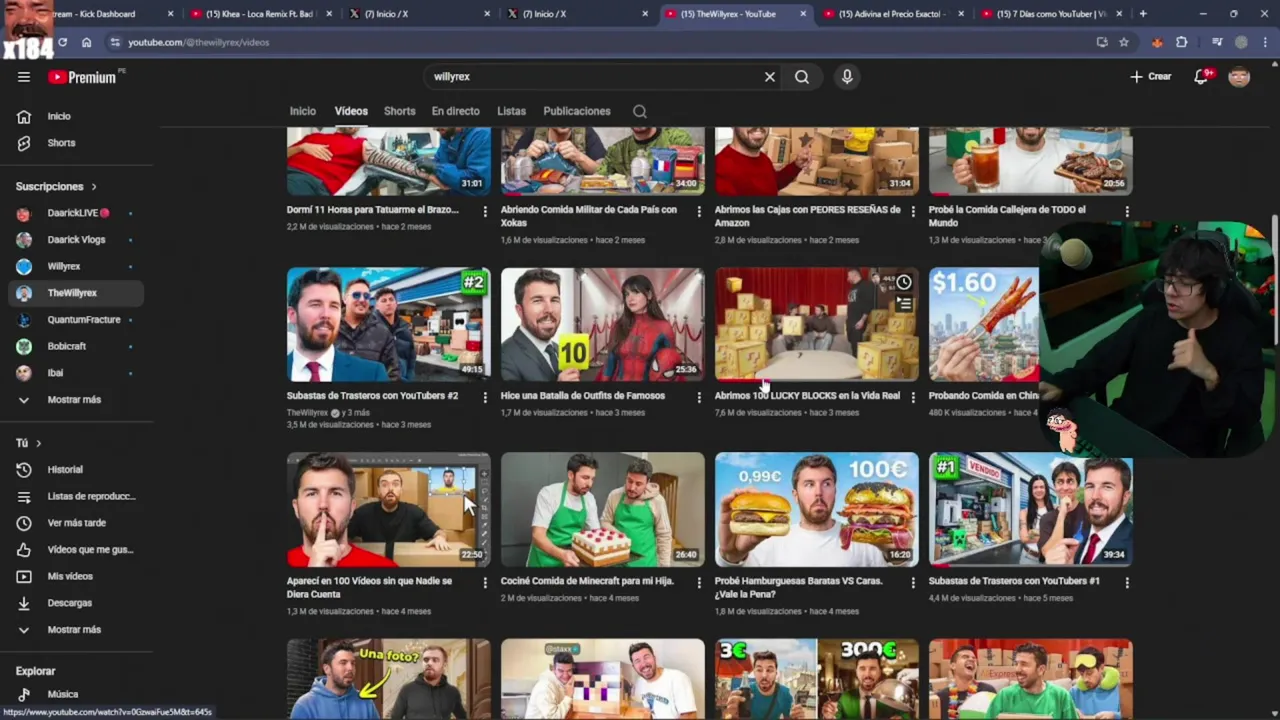This screenshot has height=720, width=1280.
Task: Open the notifications bell
Action: click(x=1202, y=77)
